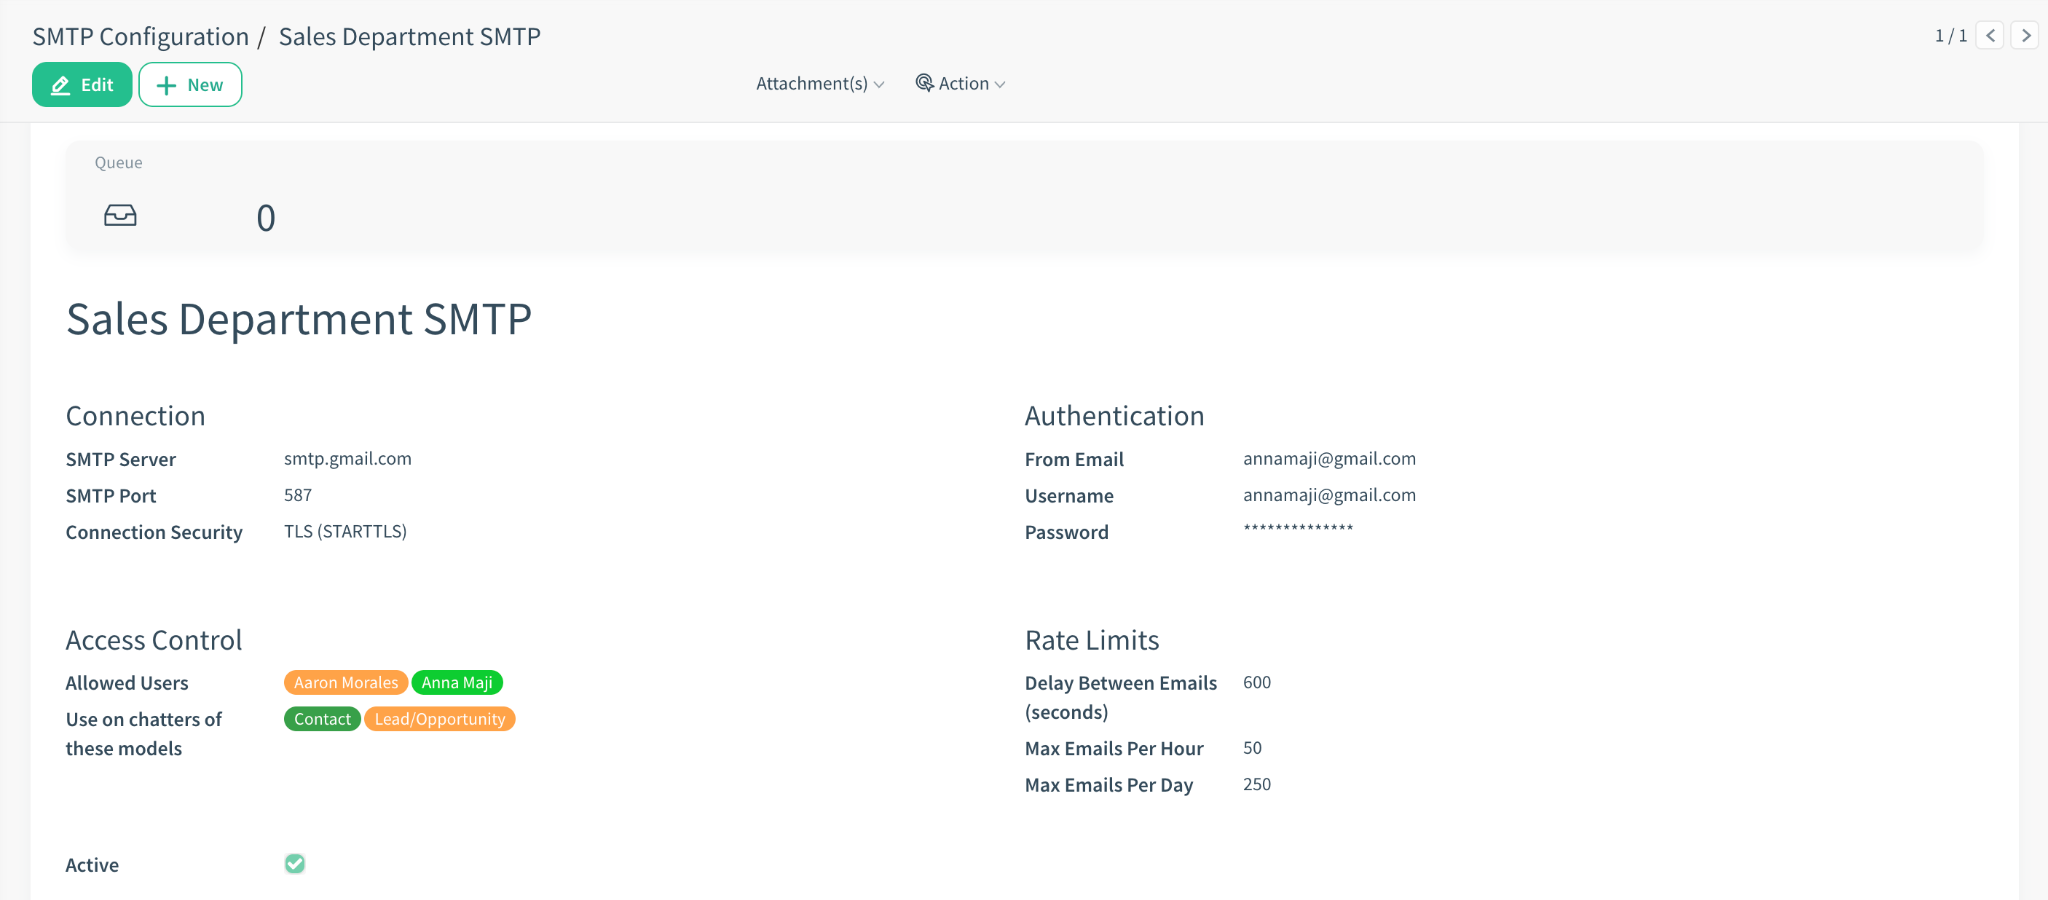Screen dimensions: 2048x900
Task: Select the Anna Maji user tag
Action: 457,683
